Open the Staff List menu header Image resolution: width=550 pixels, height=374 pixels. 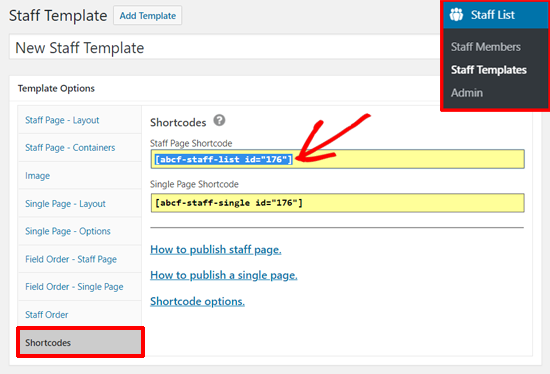coord(495,15)
